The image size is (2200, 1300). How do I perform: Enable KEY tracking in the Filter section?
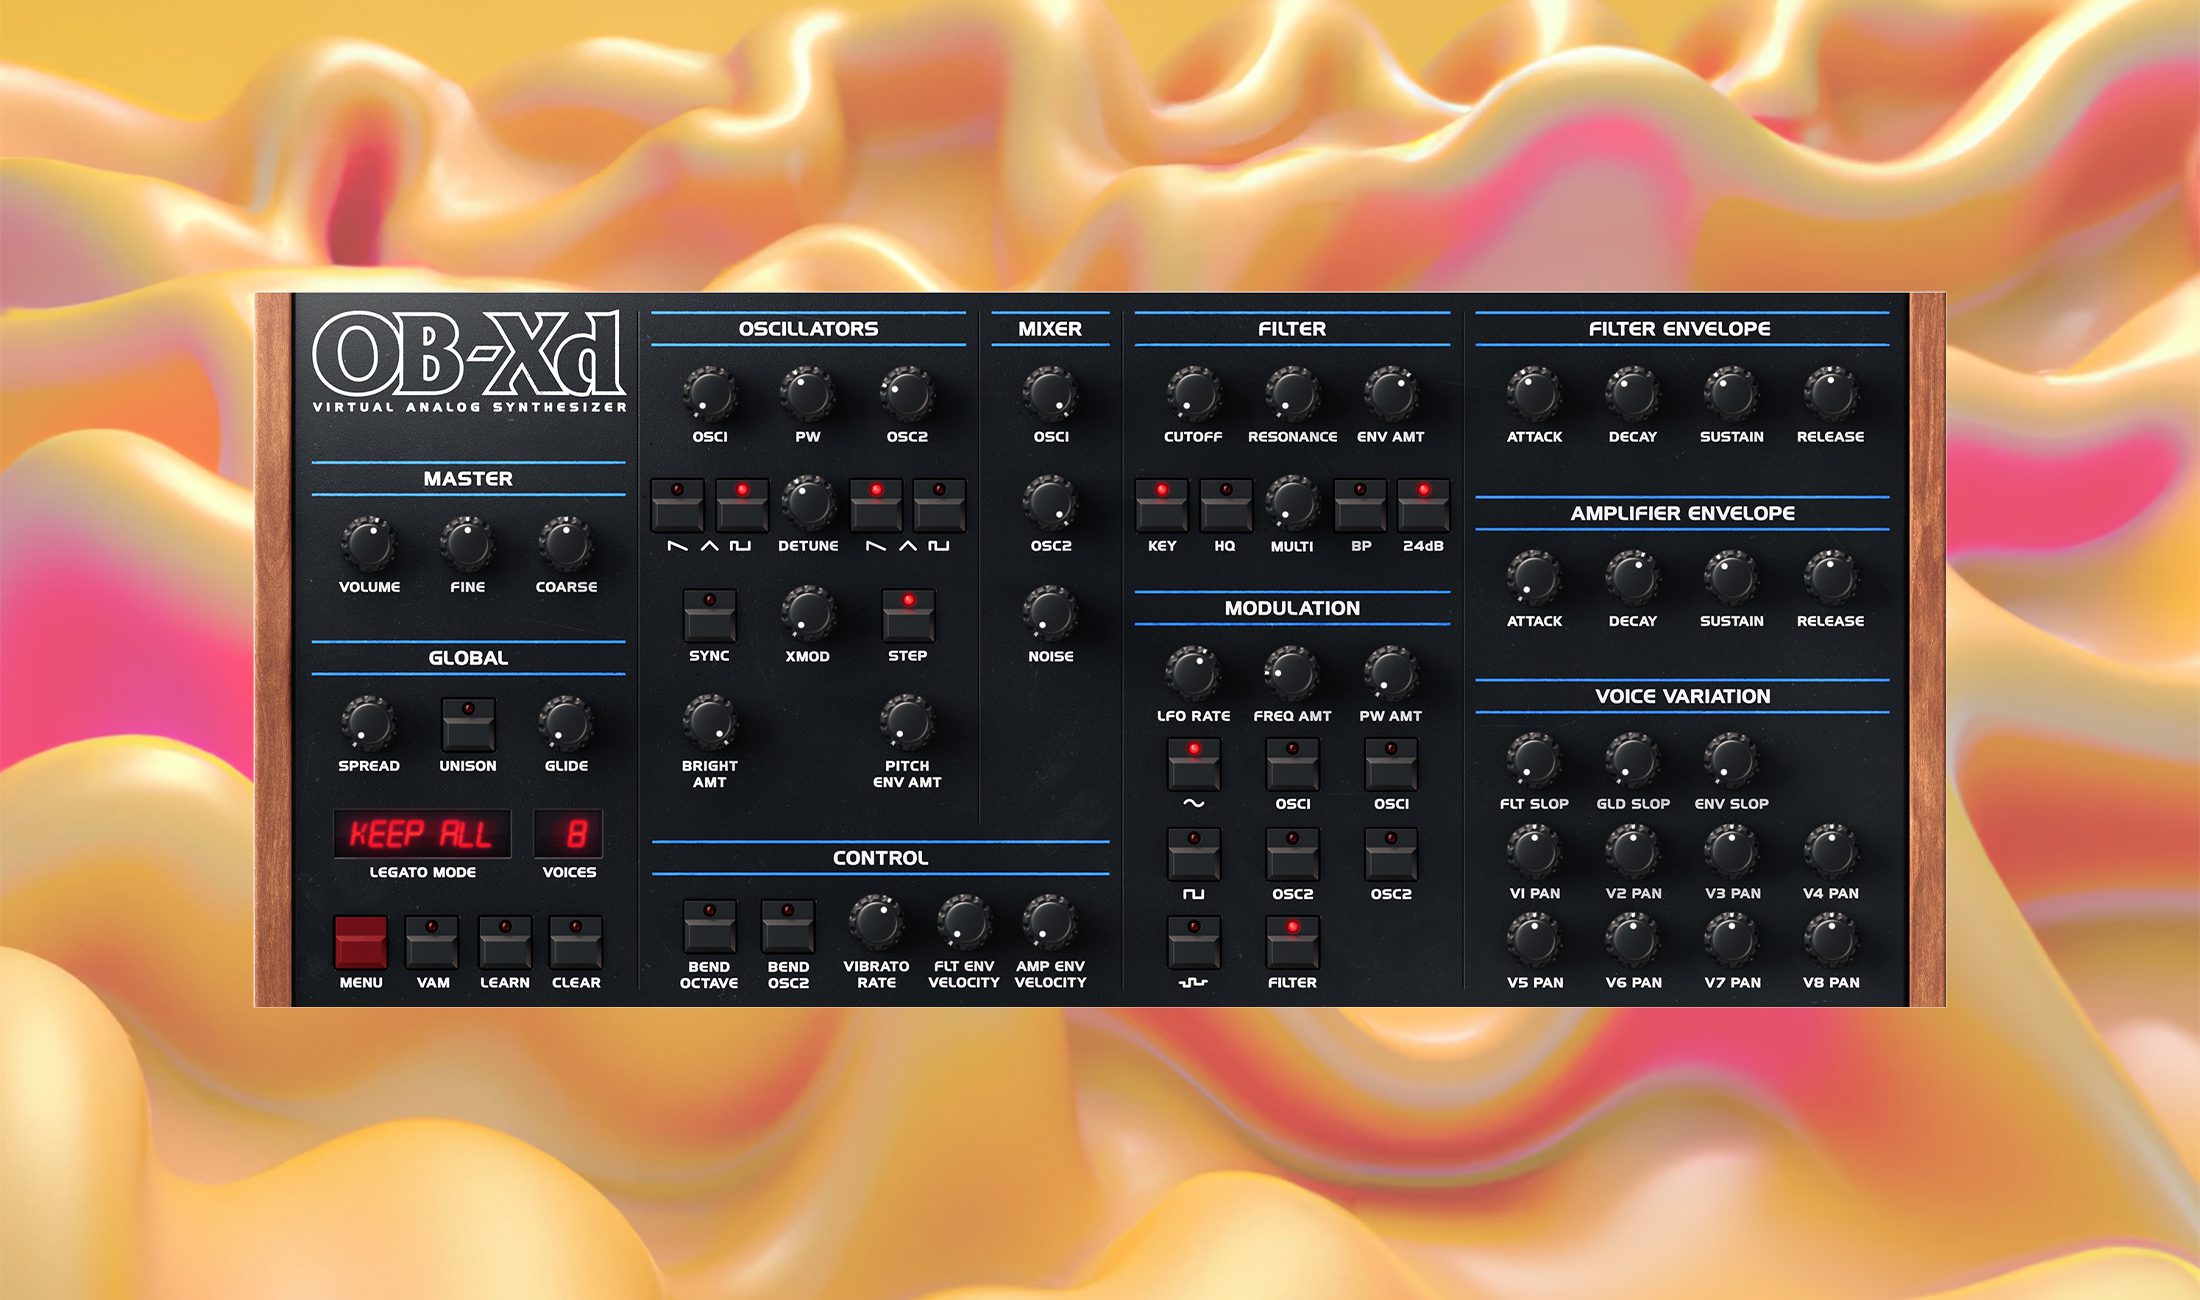point(1163,508)
